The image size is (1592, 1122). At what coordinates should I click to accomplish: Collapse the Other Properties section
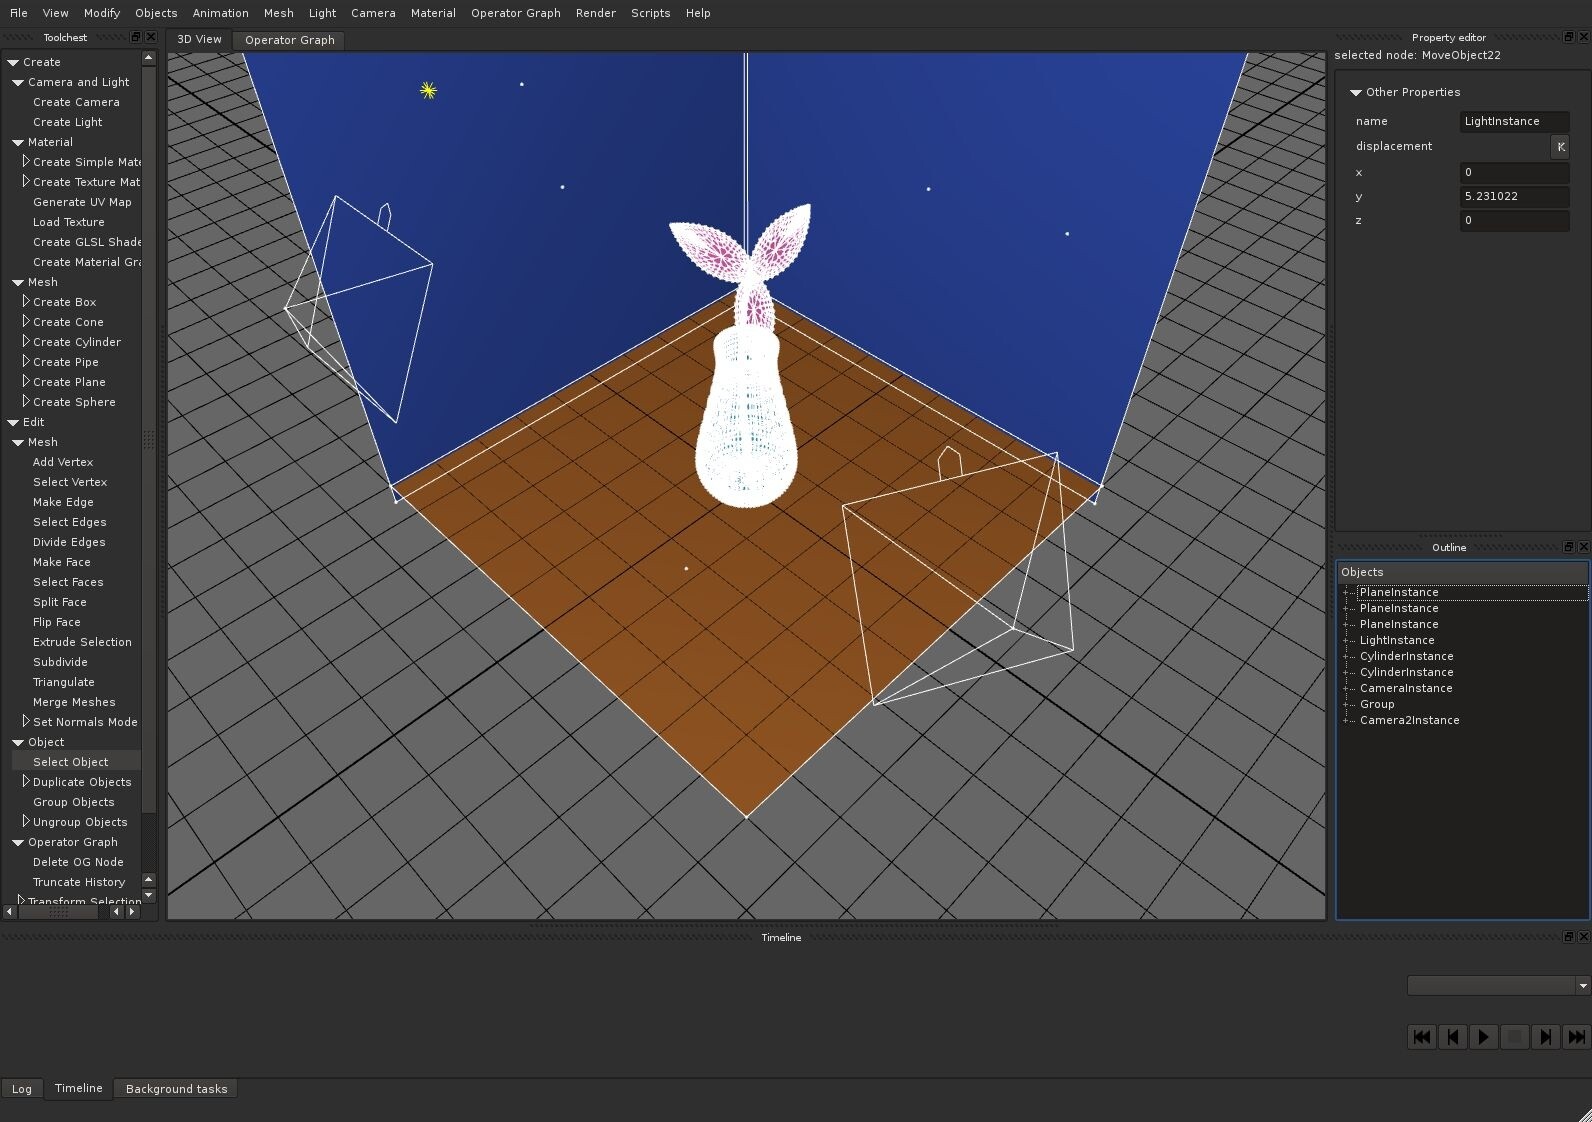(x=1356, y=92)
